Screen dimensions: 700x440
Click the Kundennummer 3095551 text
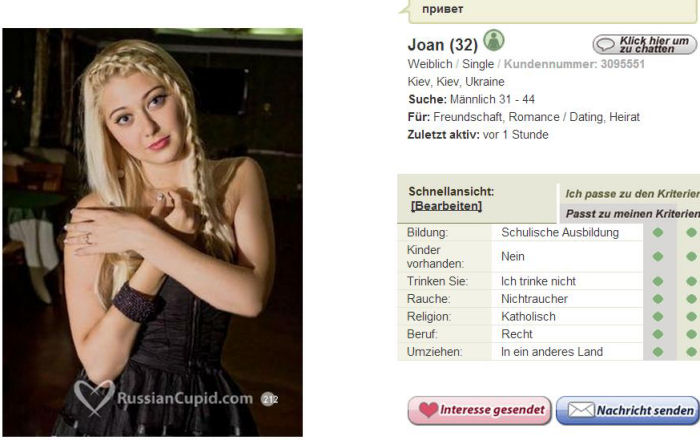574,64
